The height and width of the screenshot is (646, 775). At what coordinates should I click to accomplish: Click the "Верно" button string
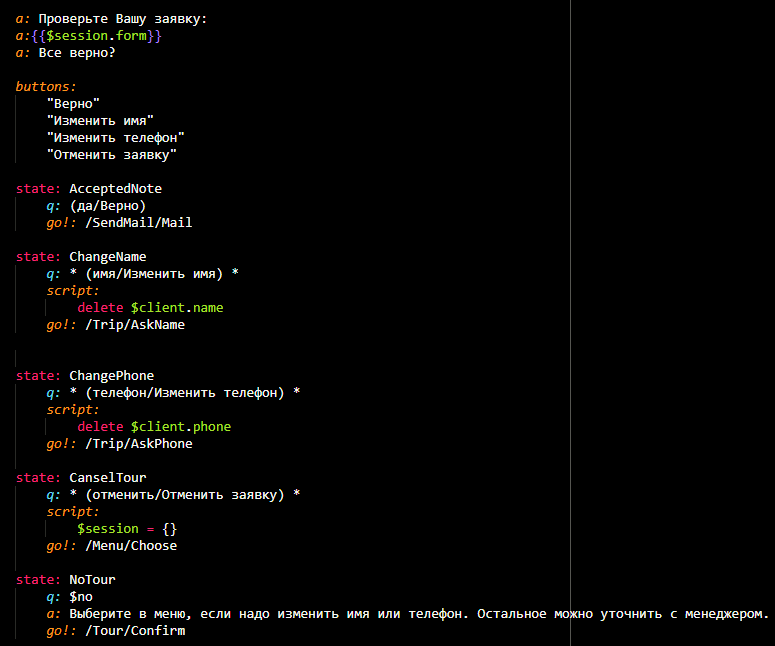pos(73,104)
